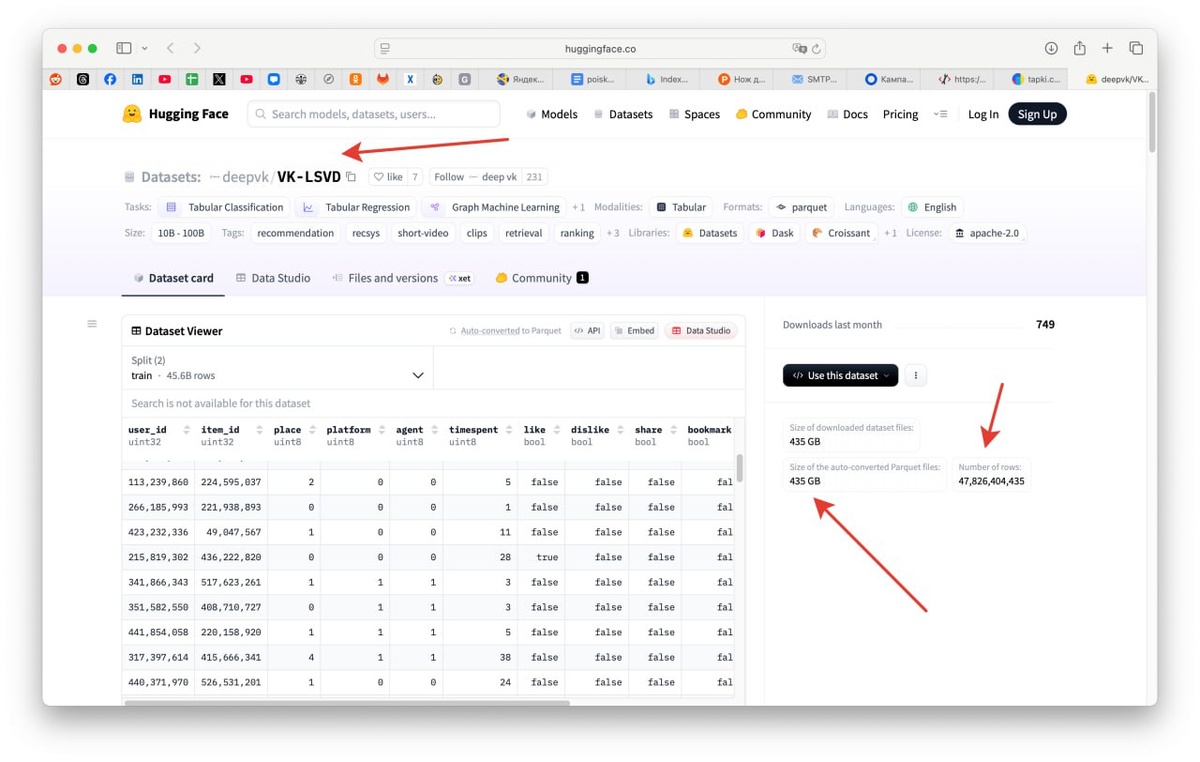Open the Spaces navigation item
This screenshot has width=1200, height=762.
694,114
